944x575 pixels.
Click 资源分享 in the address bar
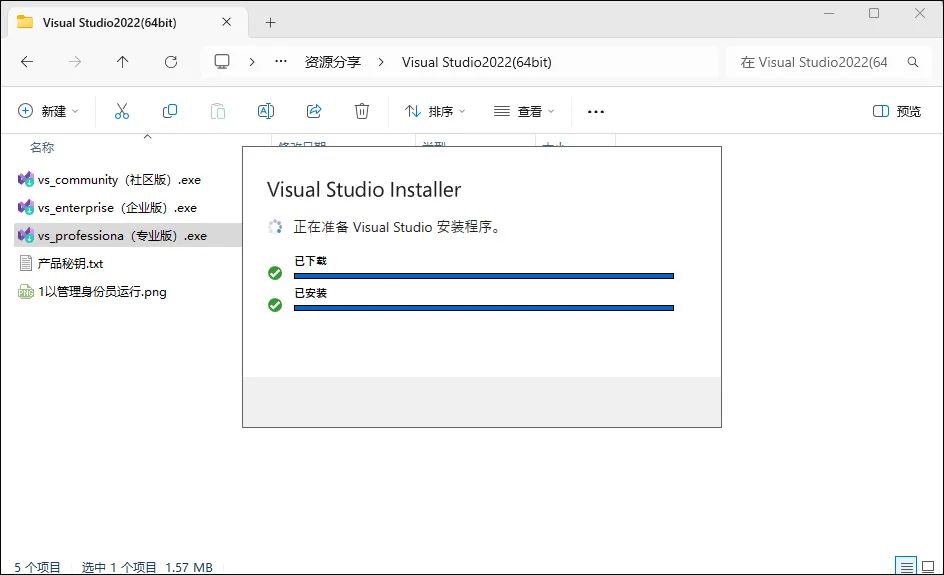[x=332, y=62]
